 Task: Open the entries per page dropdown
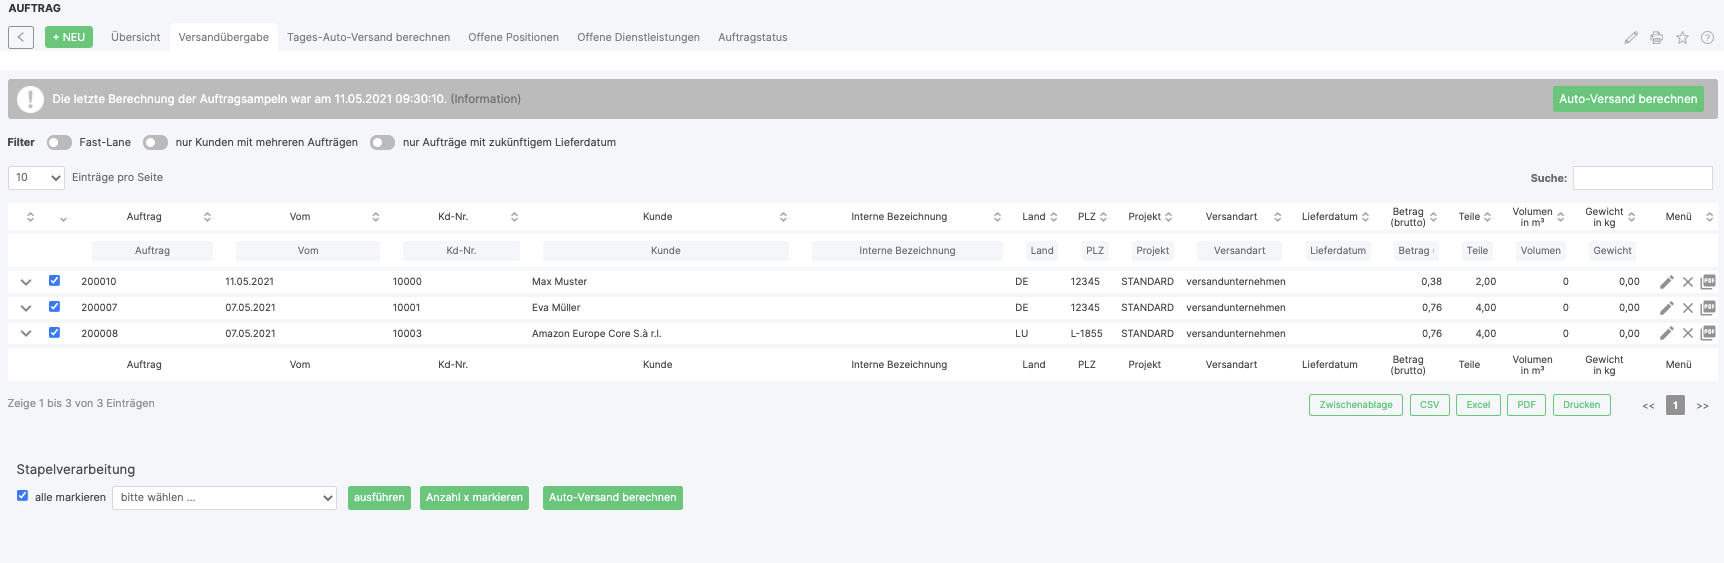(x=36, y=178)
